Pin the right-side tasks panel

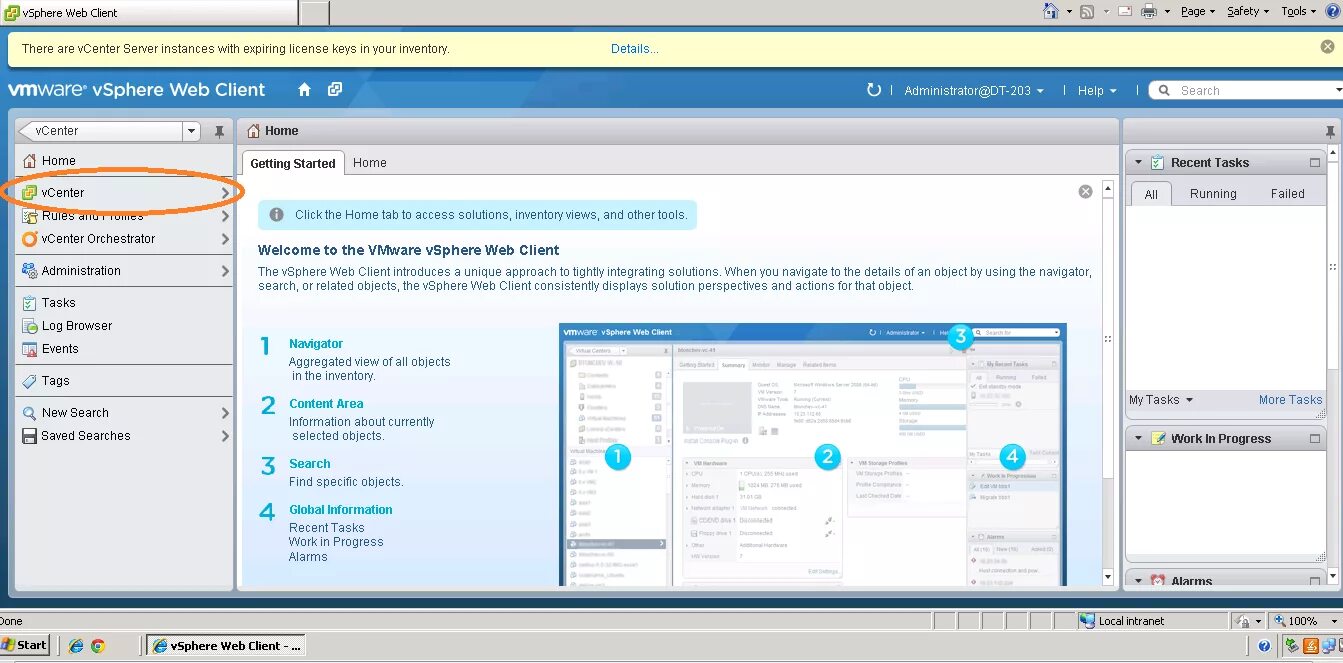coord(1330,131)
